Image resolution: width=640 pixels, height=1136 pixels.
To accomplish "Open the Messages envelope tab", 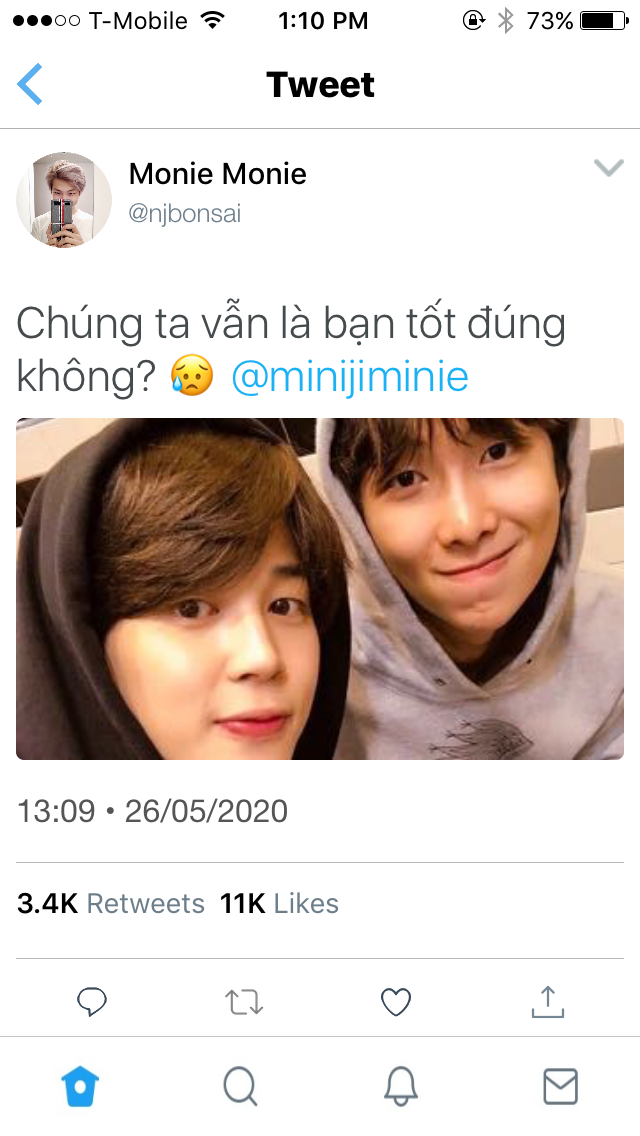I will [x=560, y=1087].
